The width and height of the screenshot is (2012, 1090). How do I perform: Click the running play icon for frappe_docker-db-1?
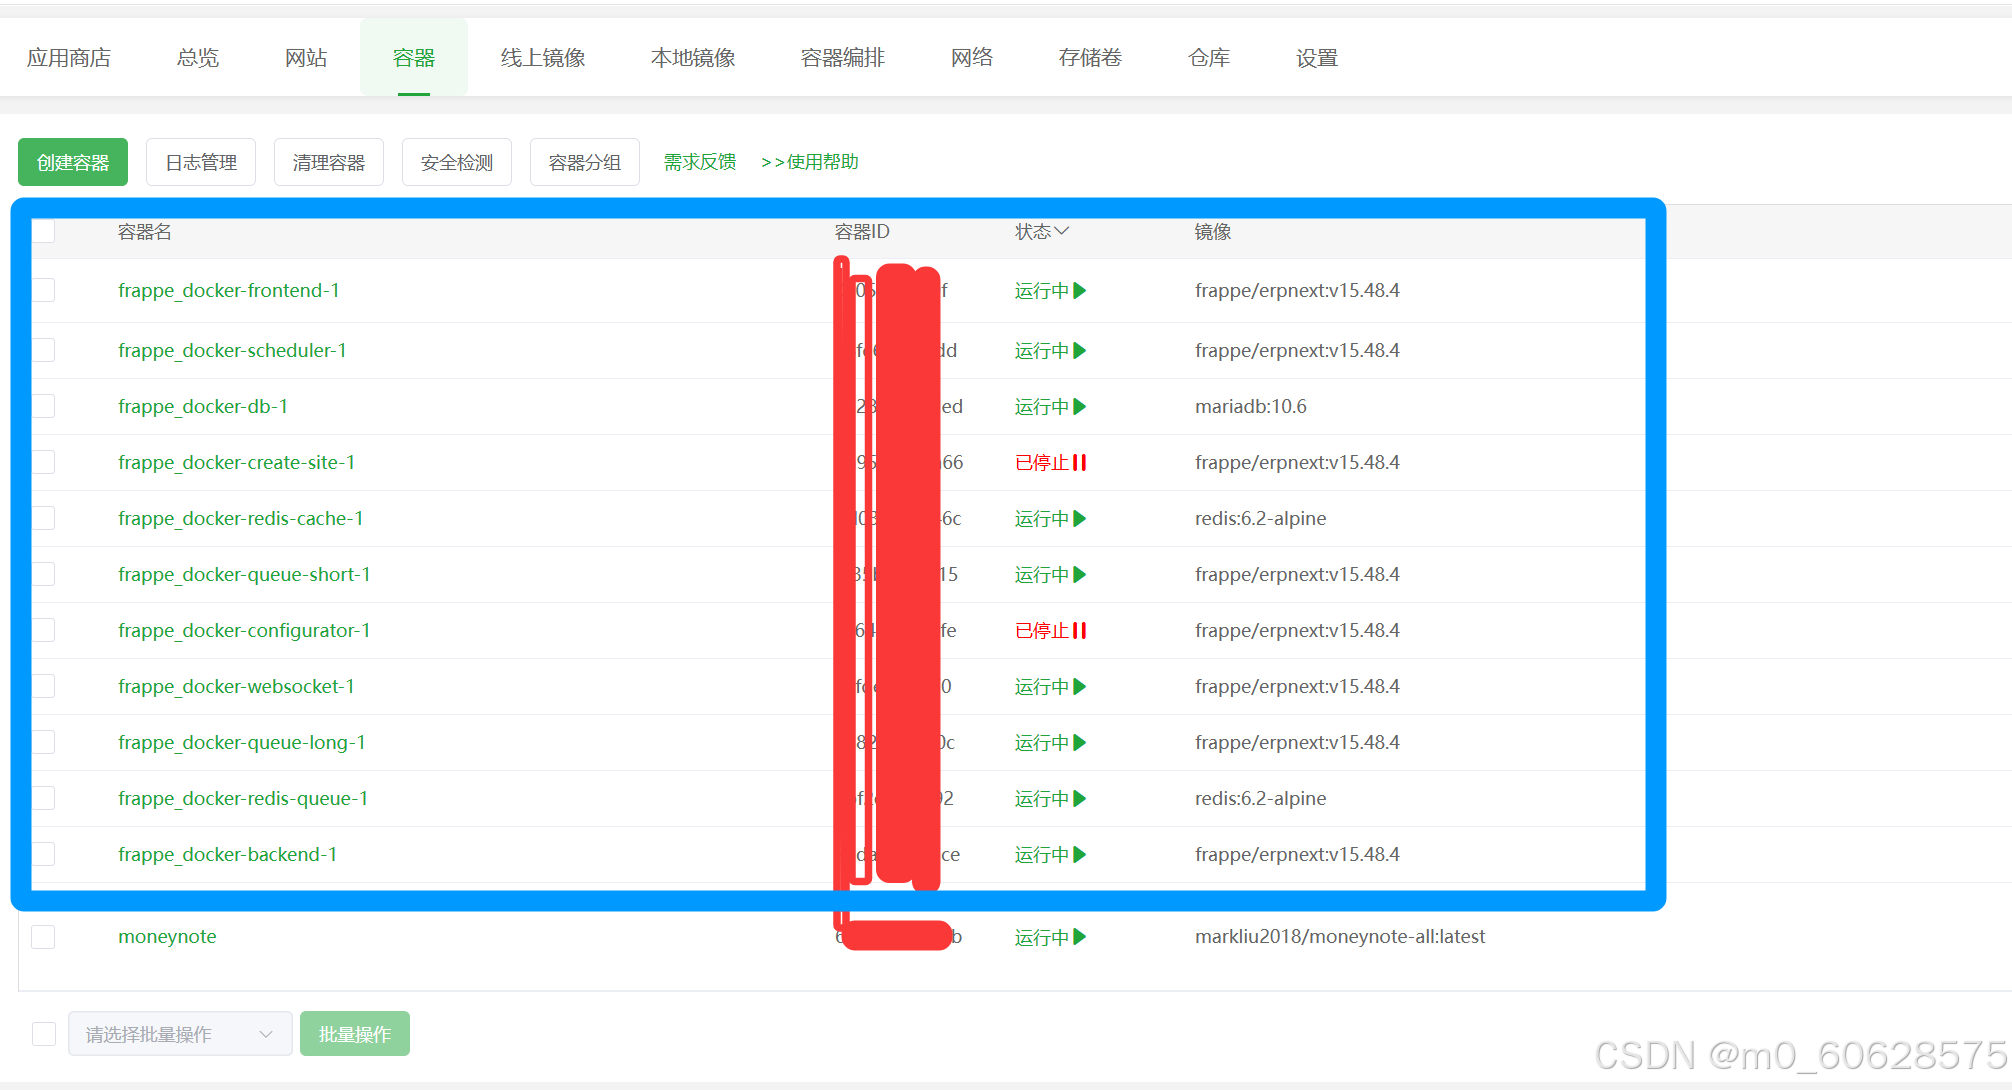(x=1080, y=407)
